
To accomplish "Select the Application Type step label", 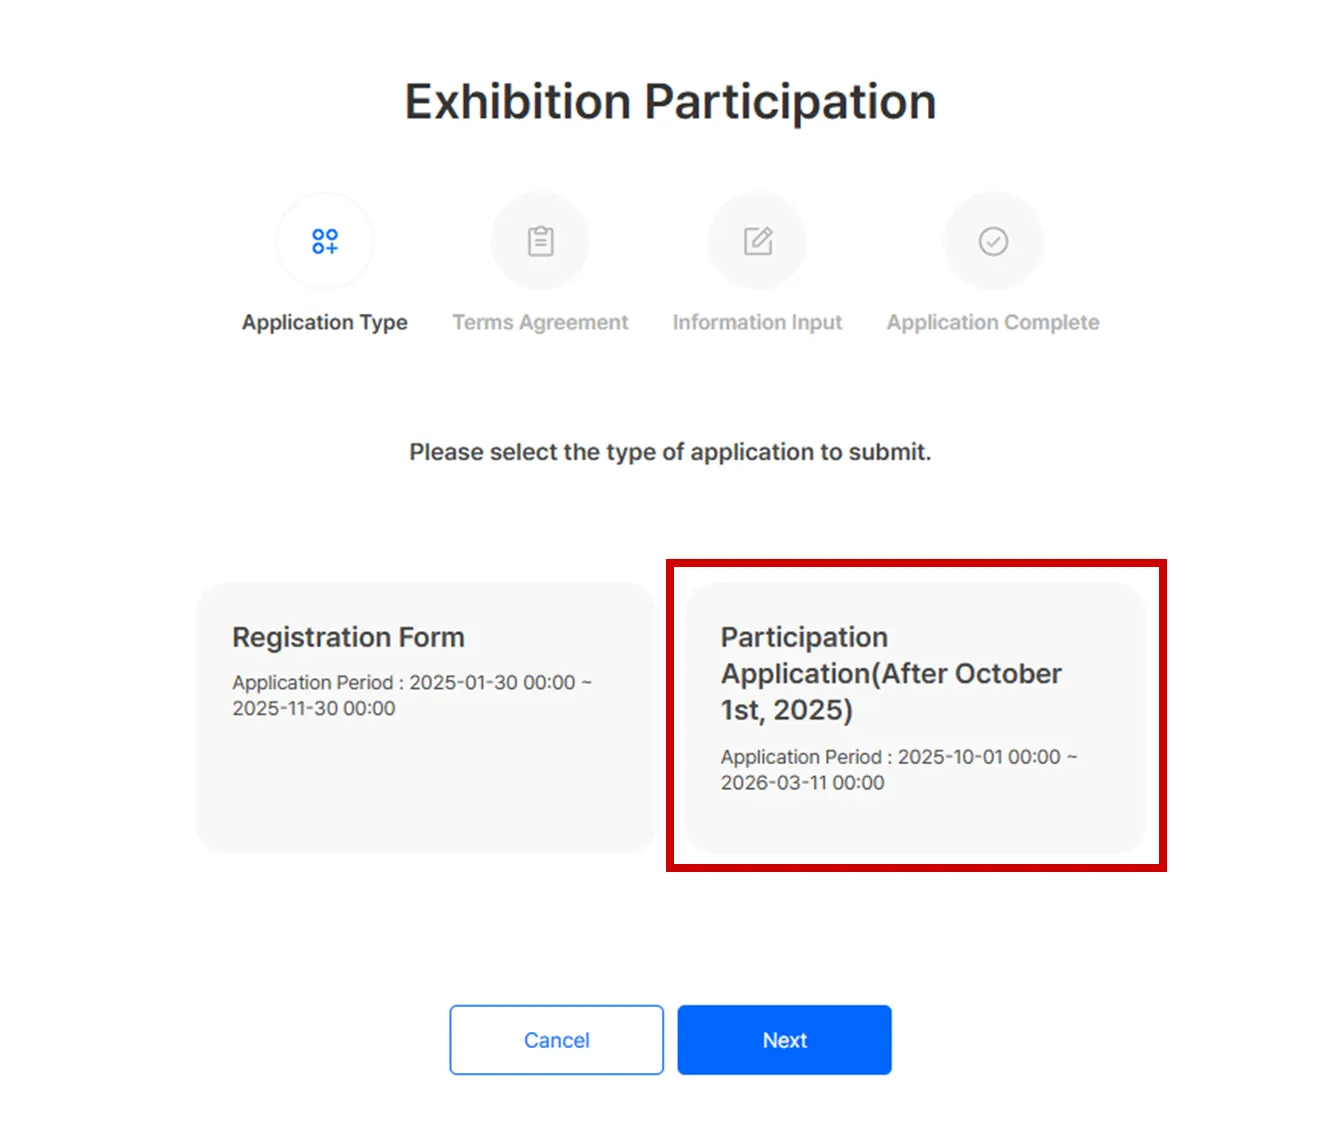I will (x=325, y=322).
